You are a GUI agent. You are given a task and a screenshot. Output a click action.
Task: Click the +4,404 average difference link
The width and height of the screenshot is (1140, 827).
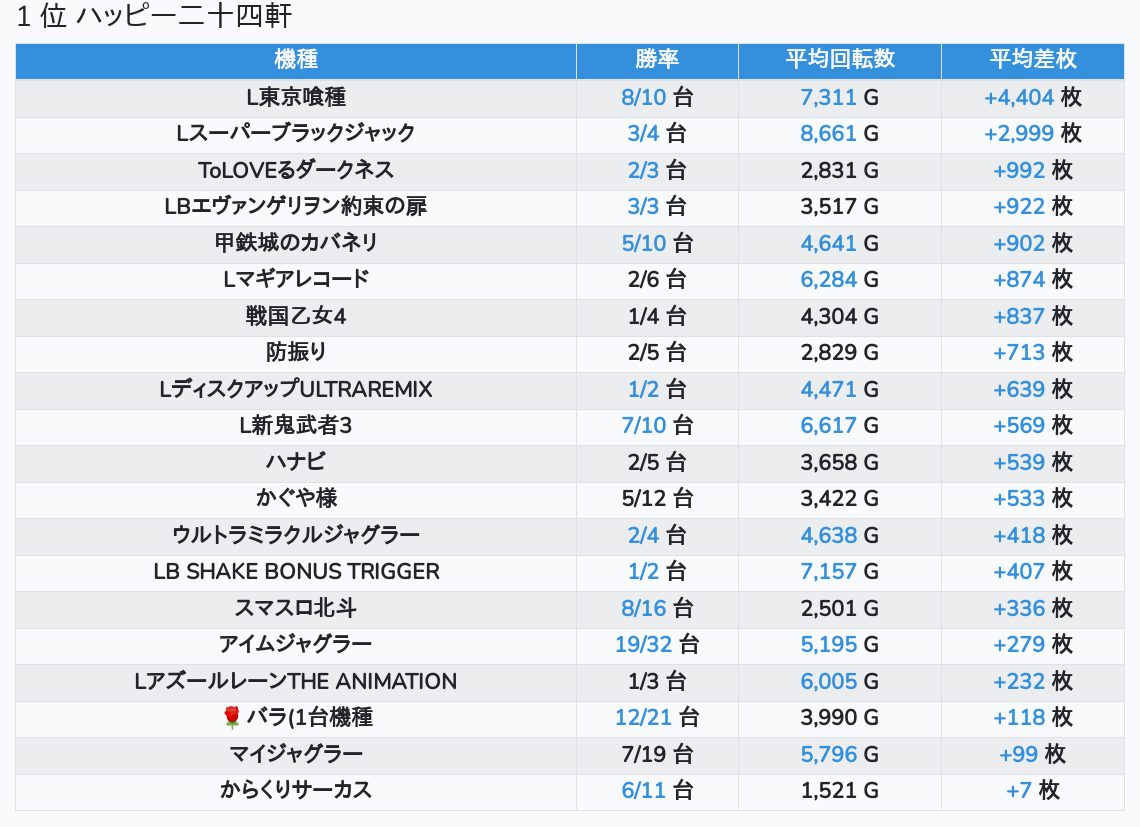tap(1019, 97)
